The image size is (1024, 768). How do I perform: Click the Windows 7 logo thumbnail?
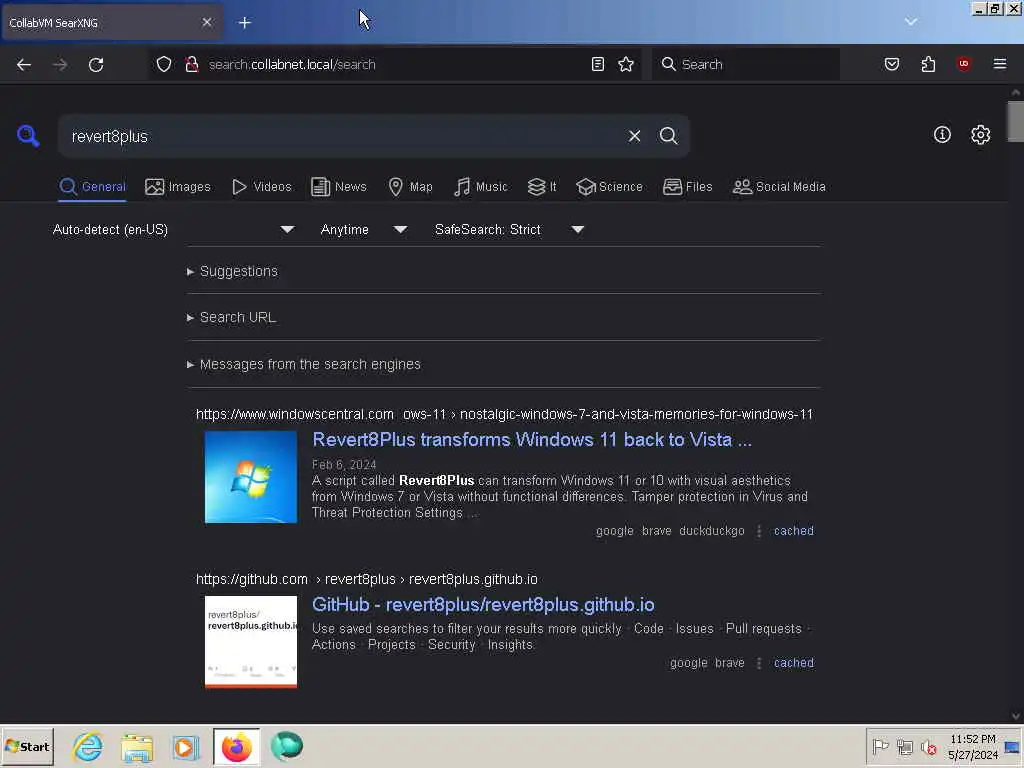coord(251,477)
